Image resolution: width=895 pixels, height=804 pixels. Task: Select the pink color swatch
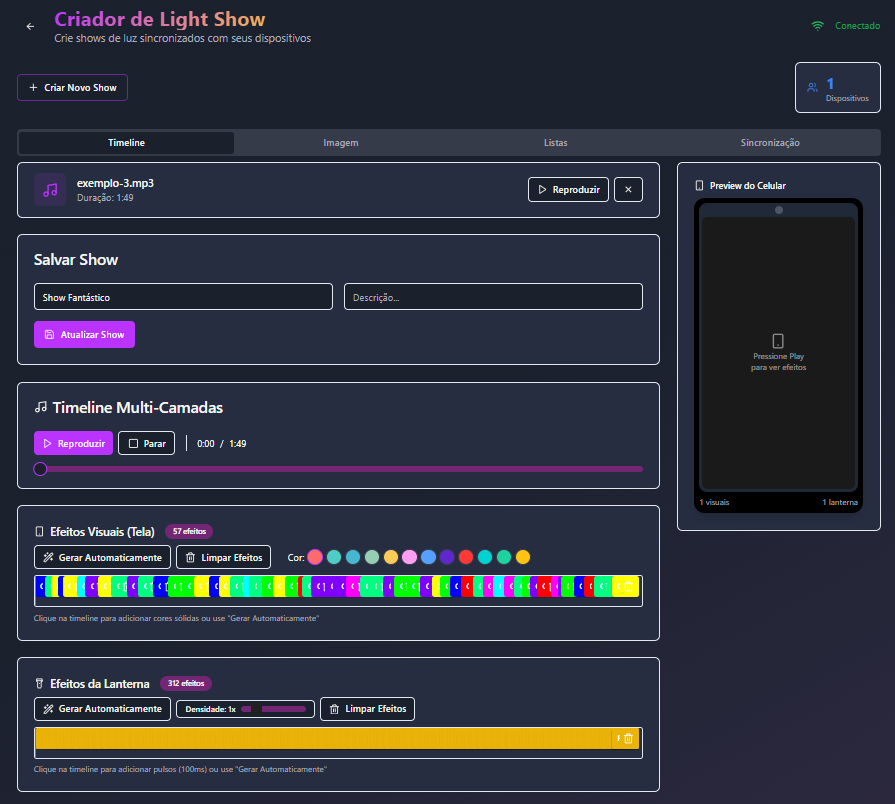pyautogui.click(x=409, y=557)
